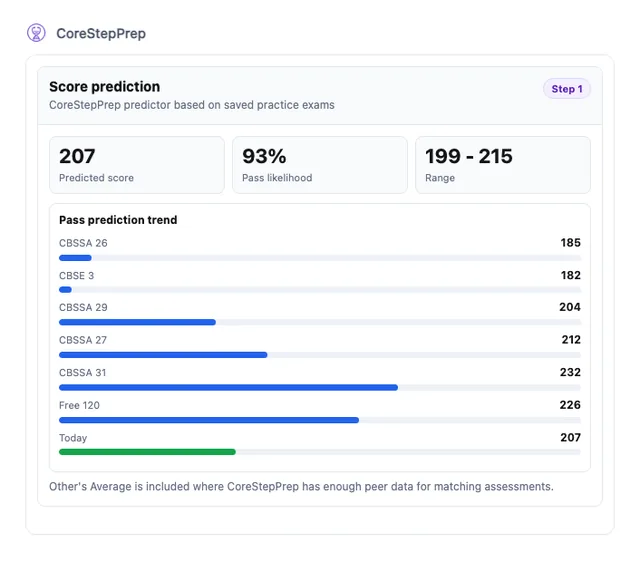Click the CBSSA 29 row label
This screenshot has height=562, width=640.
point(83,307)
